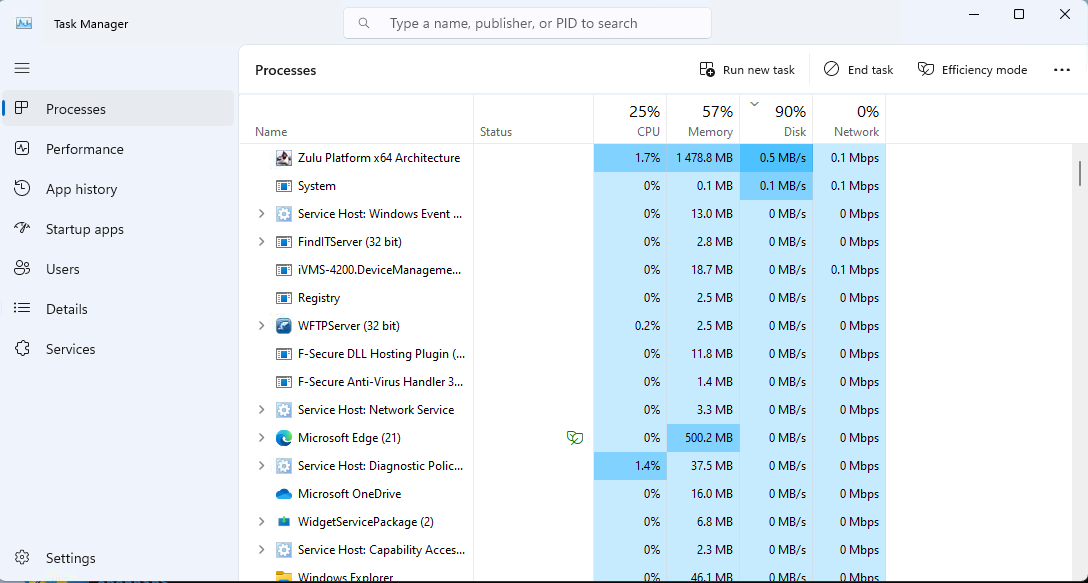Image resolution: width=1088 pixels, height=583 pixels.
Task: Sort by the Status column header
Action: coord(534,119)
